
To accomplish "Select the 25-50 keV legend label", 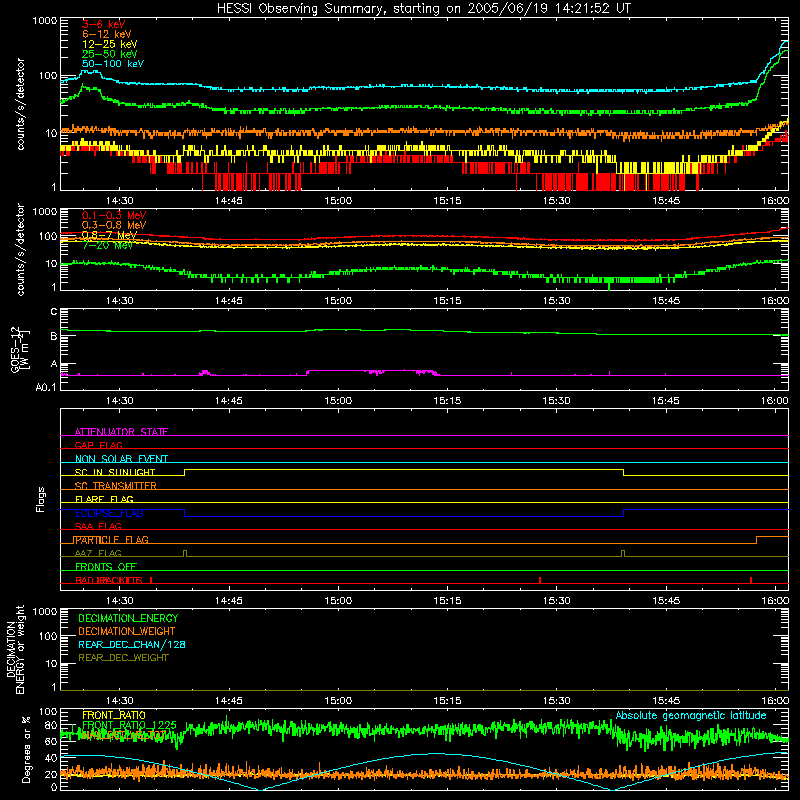I will (109, 54).
